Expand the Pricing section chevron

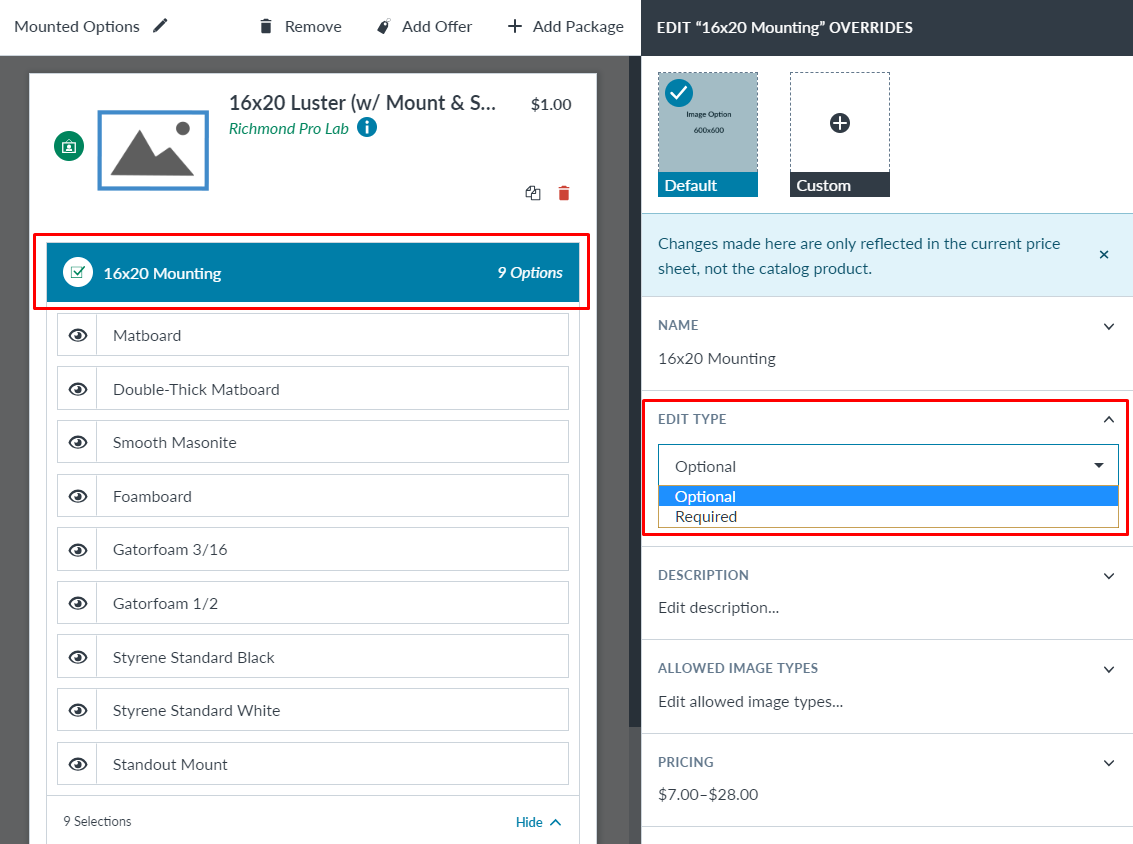tap(1108, 763)
